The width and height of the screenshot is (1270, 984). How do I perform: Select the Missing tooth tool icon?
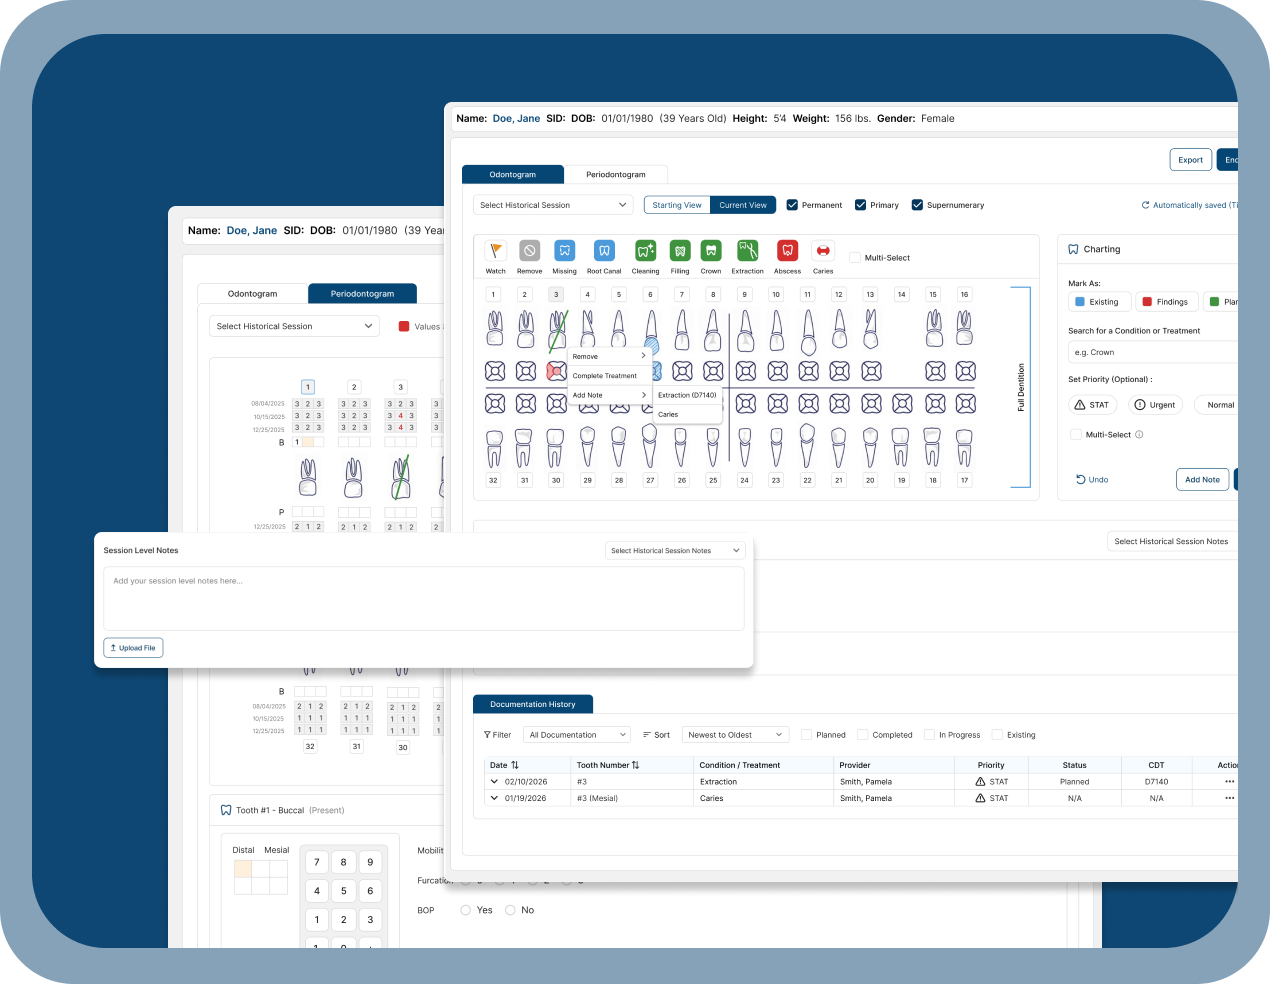pos(564,250)
